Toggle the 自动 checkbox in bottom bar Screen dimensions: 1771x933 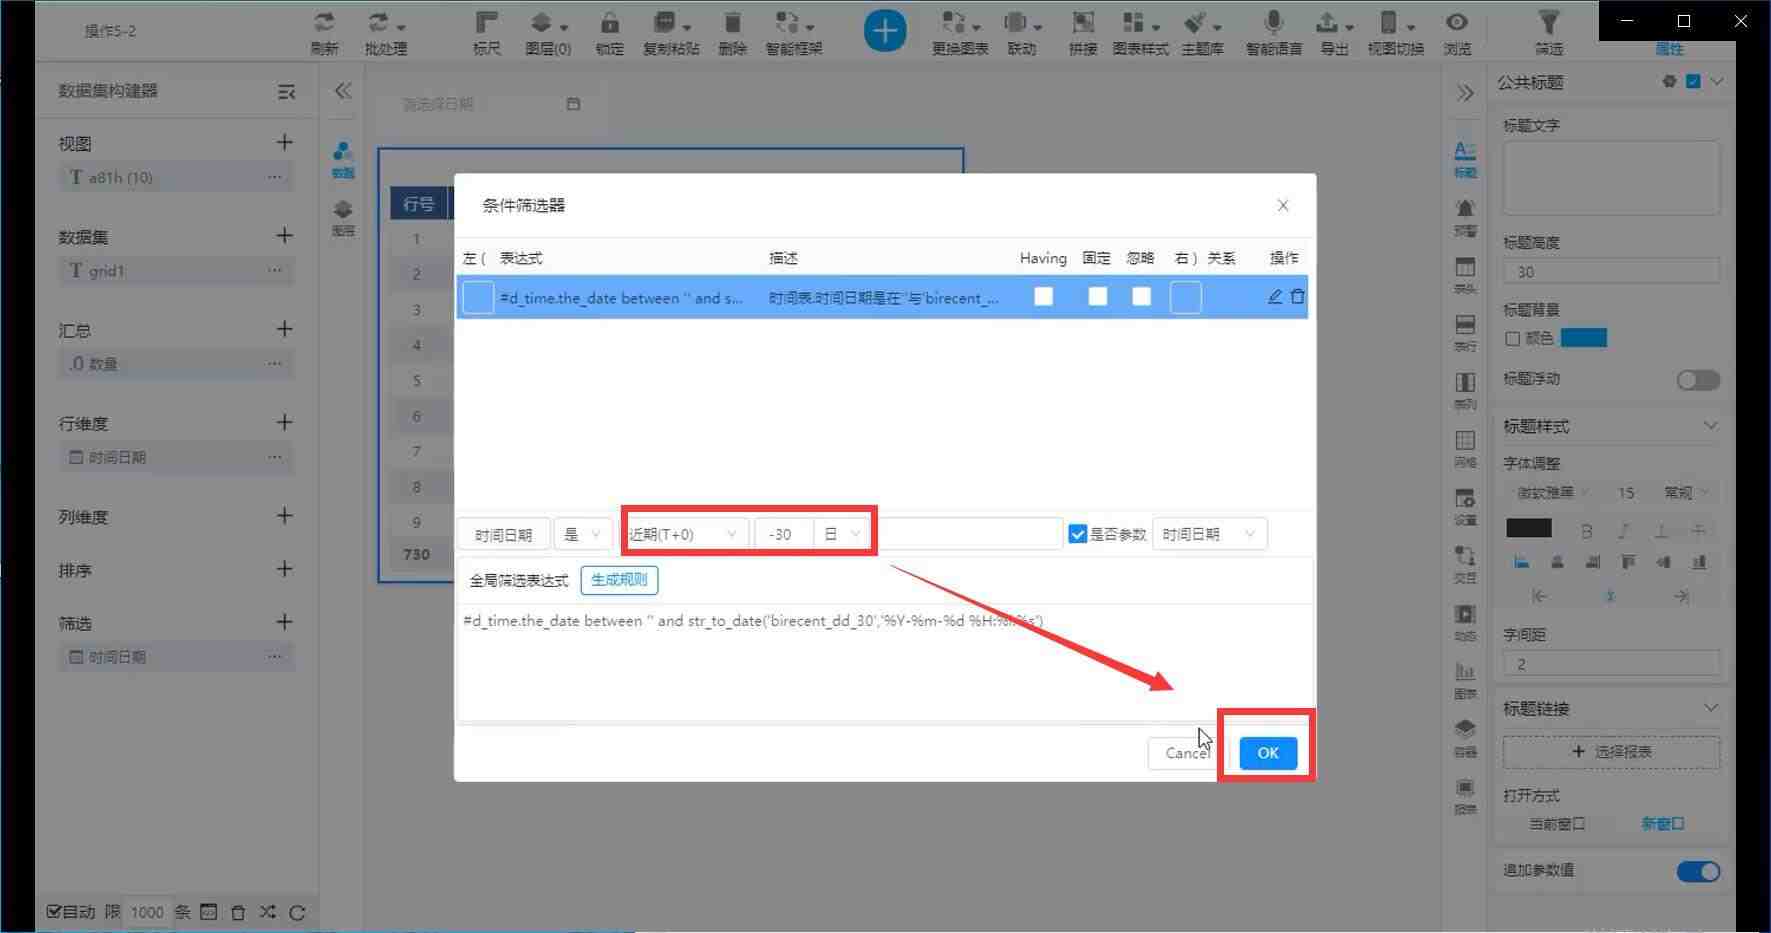(x=54, y=911)
